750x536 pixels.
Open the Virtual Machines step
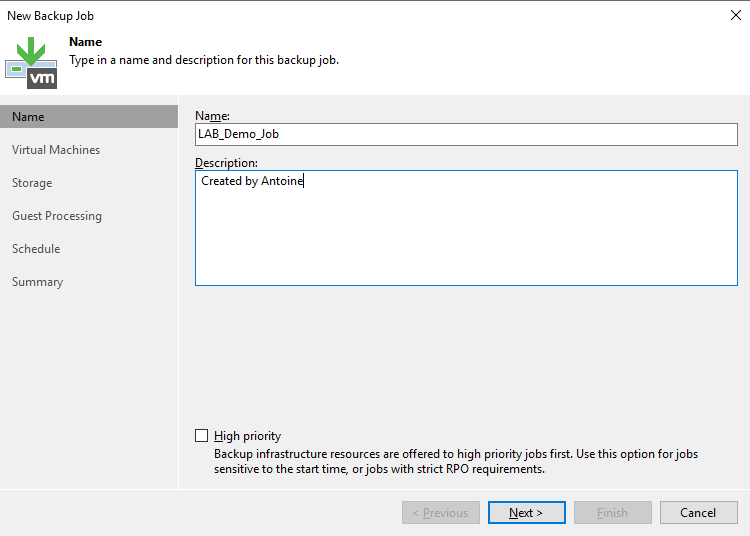click(x=56, y=150)
